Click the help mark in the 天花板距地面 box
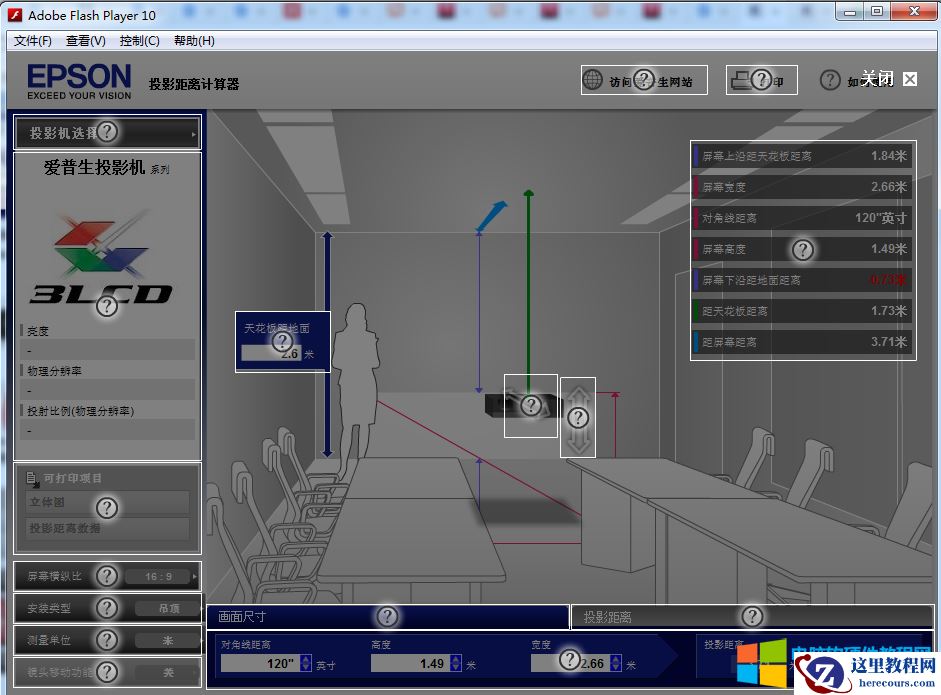 click(282, 342)
